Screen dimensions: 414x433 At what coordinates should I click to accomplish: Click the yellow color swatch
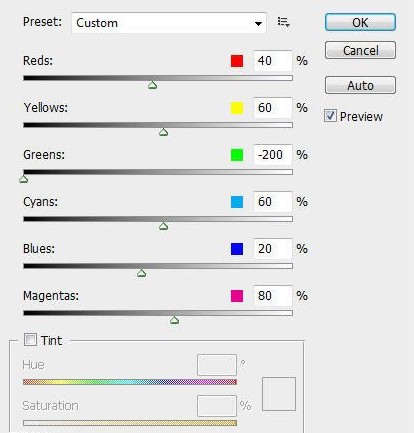[x=237, y=108]
